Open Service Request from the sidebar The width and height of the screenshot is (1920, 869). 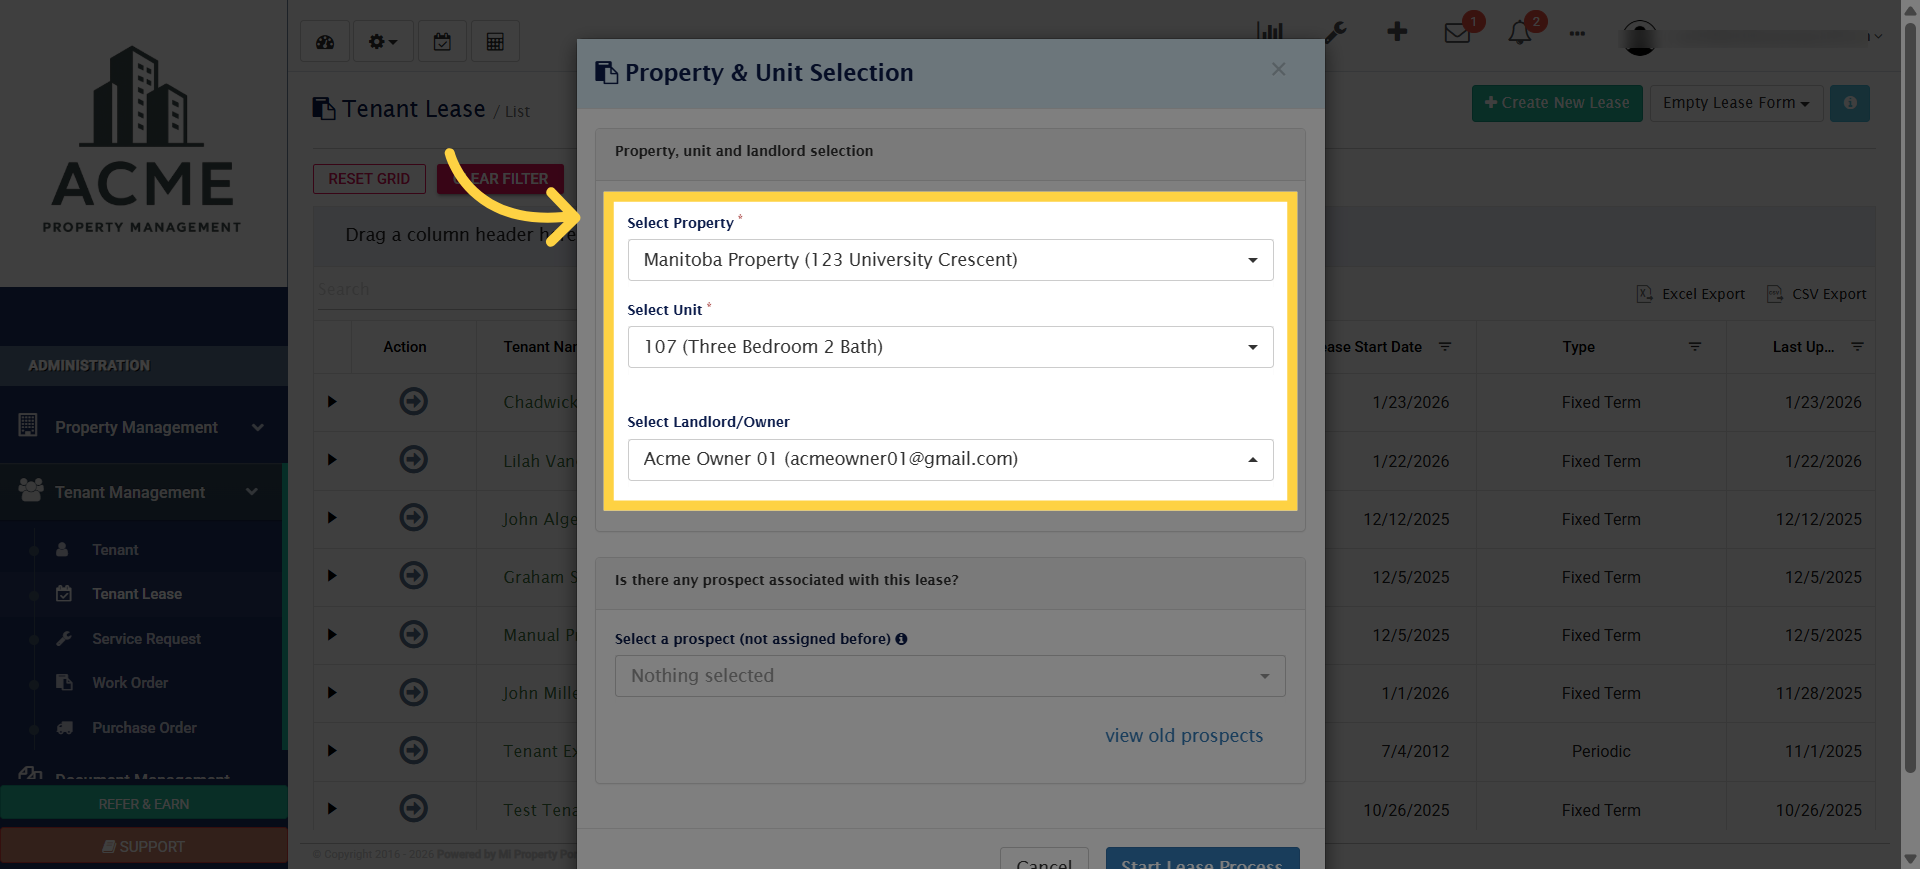point(145,638)
